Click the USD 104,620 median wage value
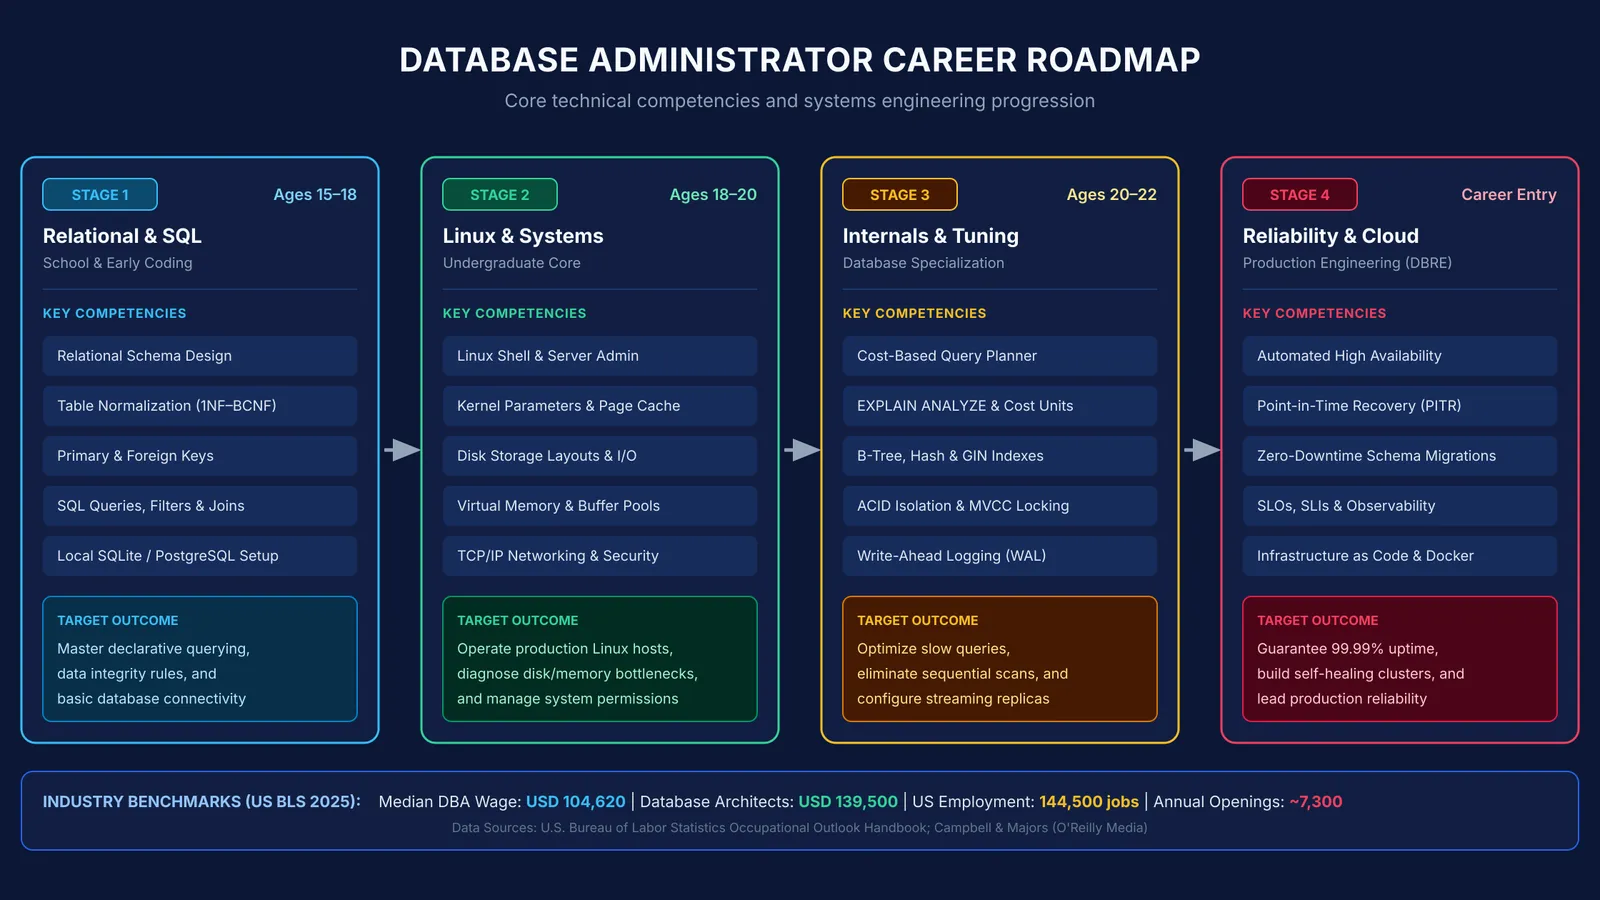The height and width of the screenshot is (900, 1600). (x=575, y=802)
